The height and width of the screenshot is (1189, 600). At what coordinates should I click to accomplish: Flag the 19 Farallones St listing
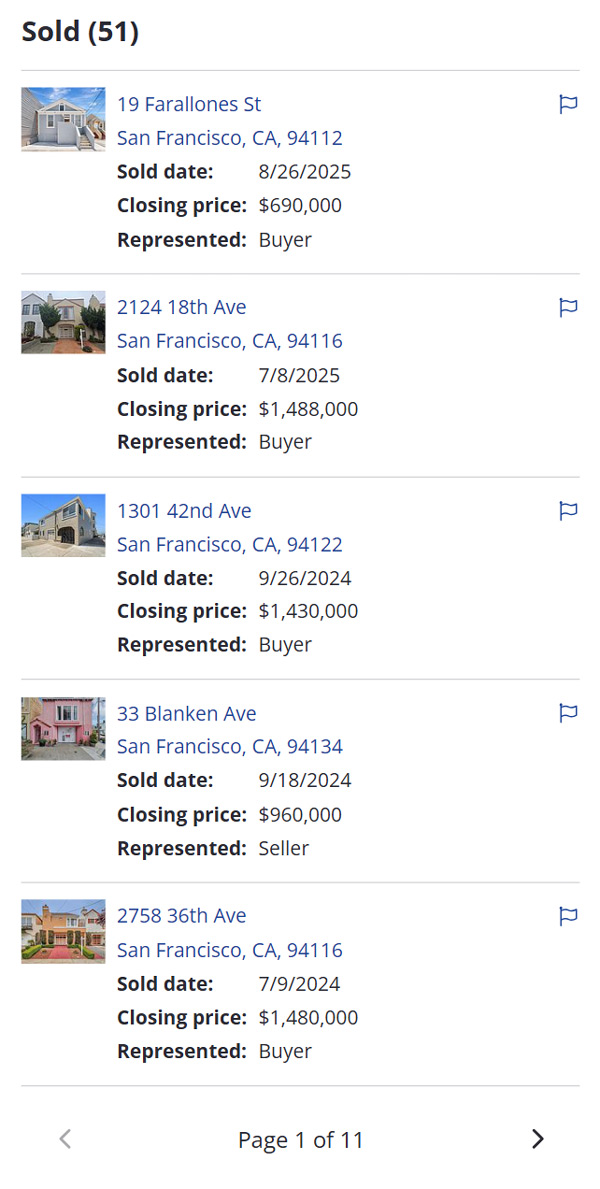pos(568,104)
